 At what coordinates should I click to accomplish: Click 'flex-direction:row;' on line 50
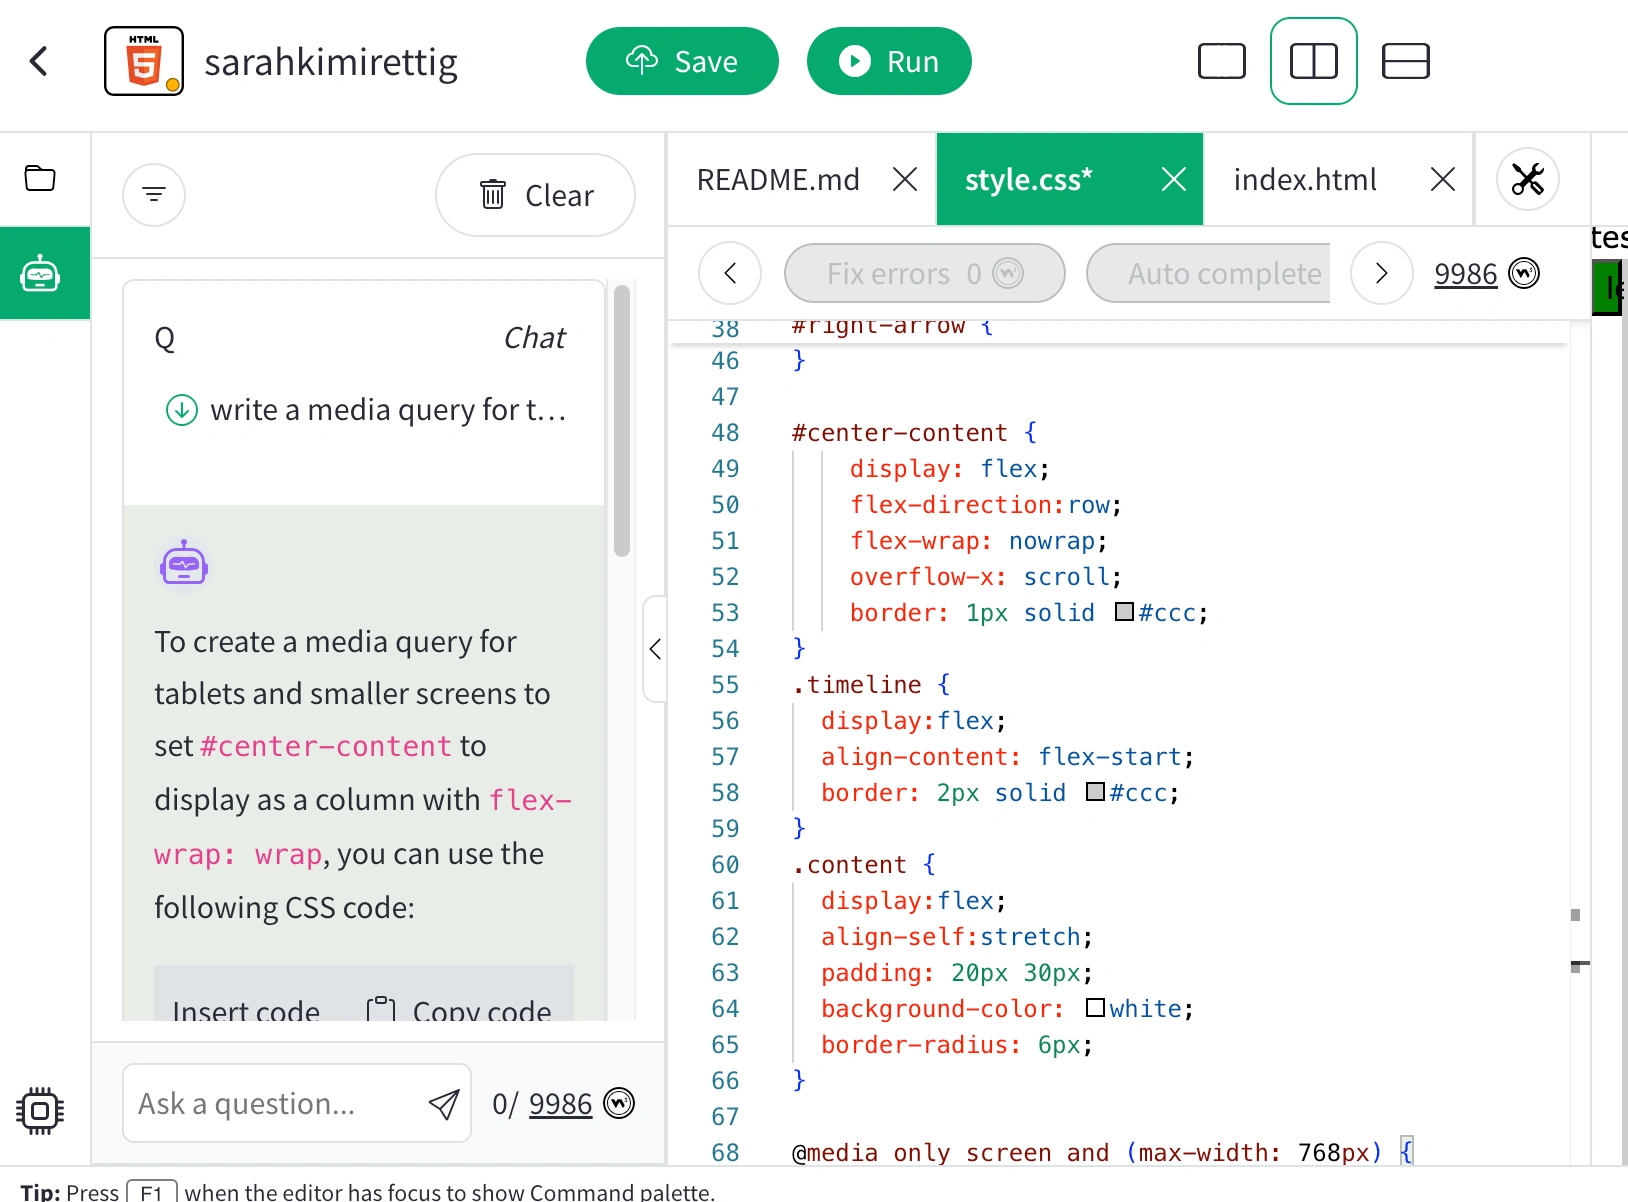point(985,505)
